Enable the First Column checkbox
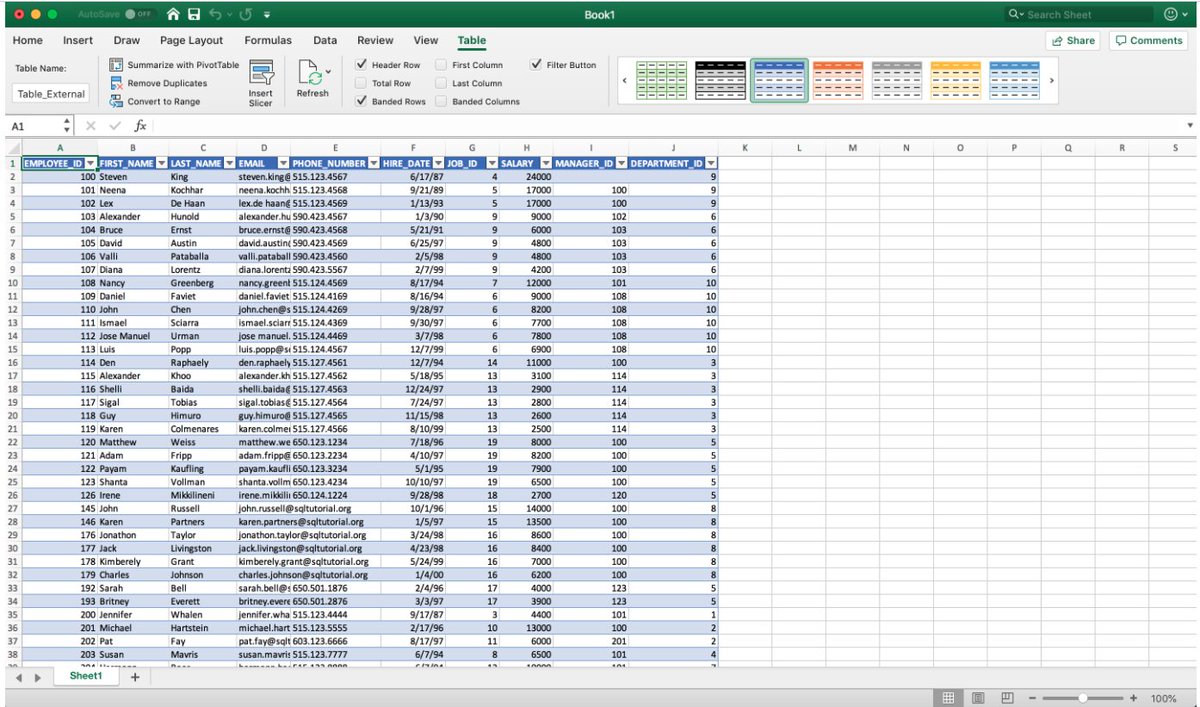Image resolution: width=1200 pixels, height=707 pixels. [x=441, y=65]
